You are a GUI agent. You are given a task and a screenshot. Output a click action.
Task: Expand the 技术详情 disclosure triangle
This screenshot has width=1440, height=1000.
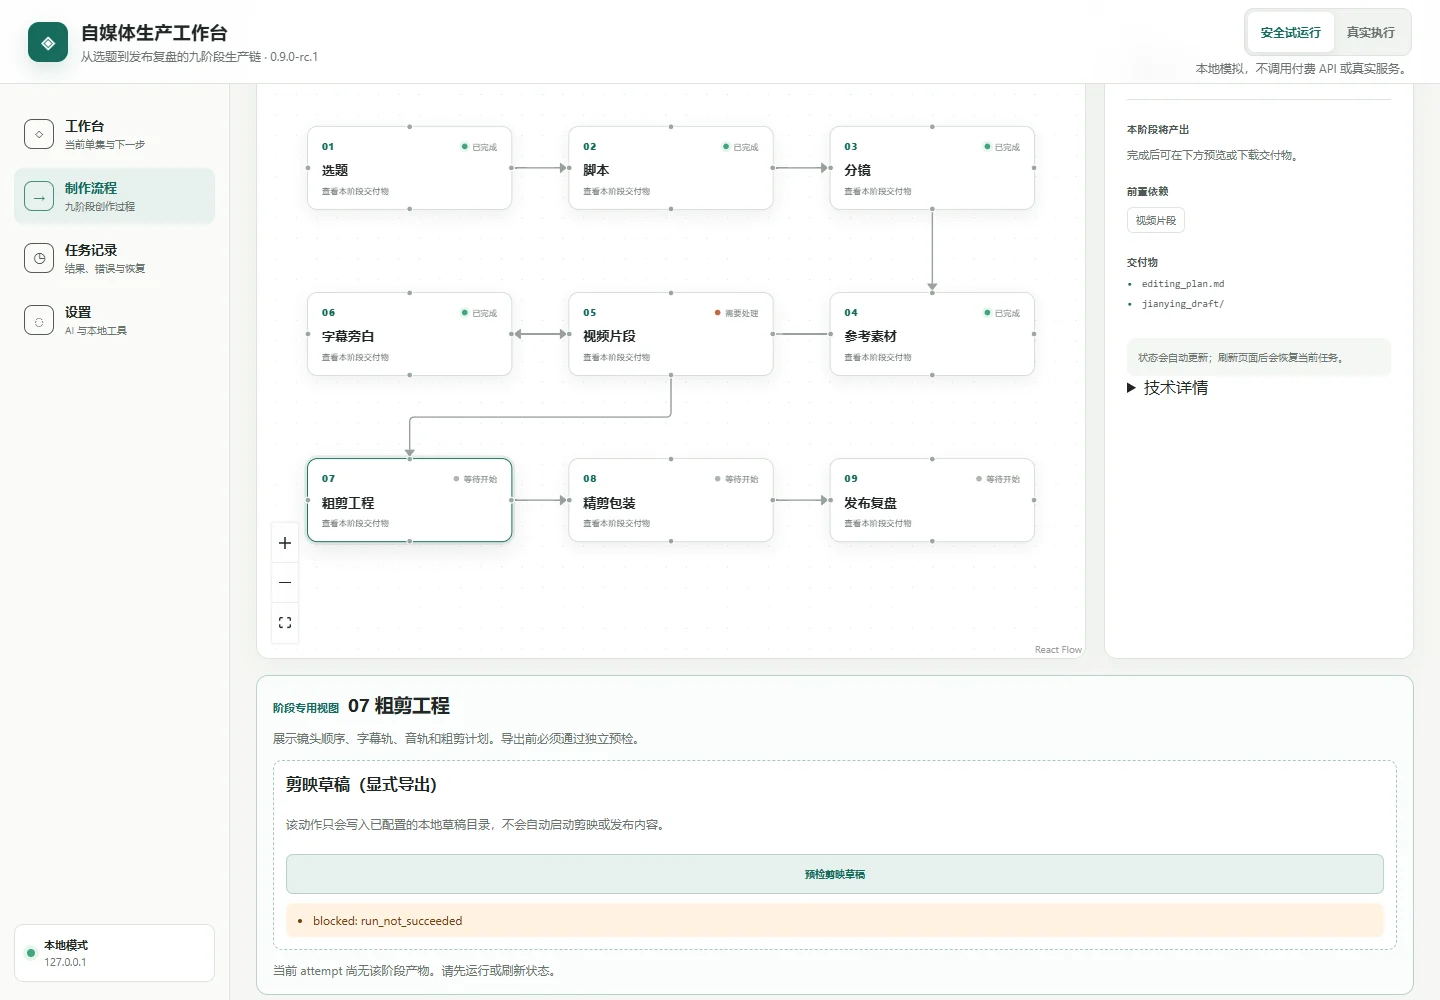click(x=1132, y=388)
